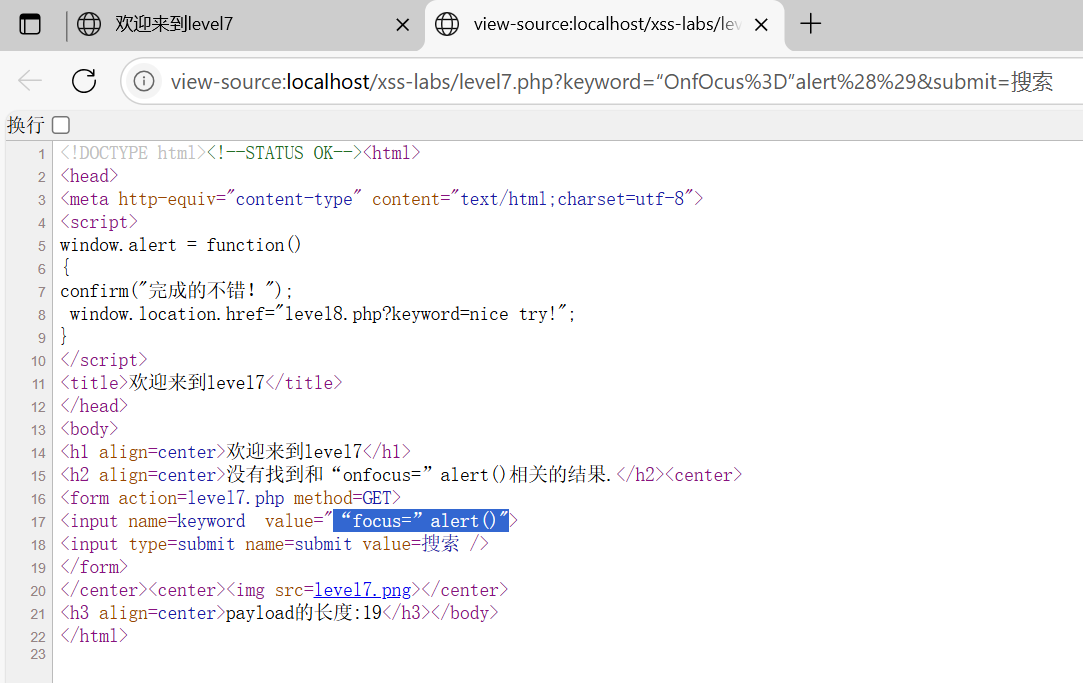Click the head tag on line 2
The width and height of the screenshot is (1083, 683).
(89, 176)
